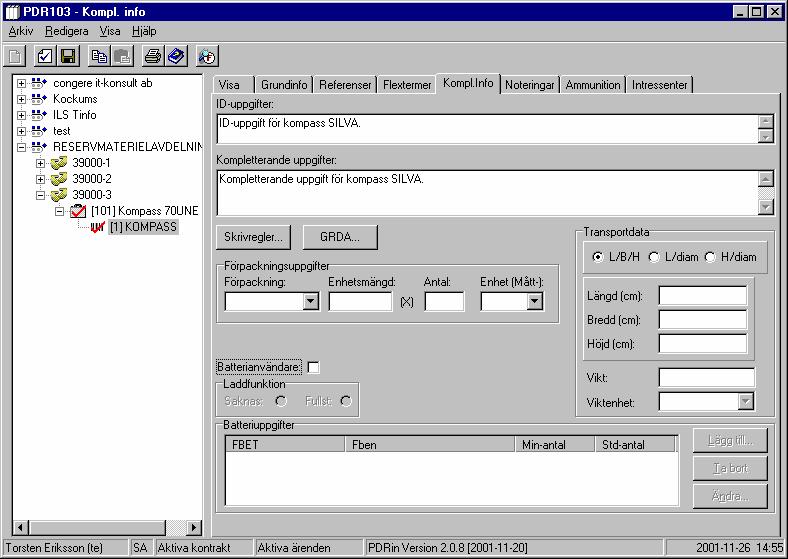Open the Arkiv menu
788x559 pixels.
coord(21,31)
